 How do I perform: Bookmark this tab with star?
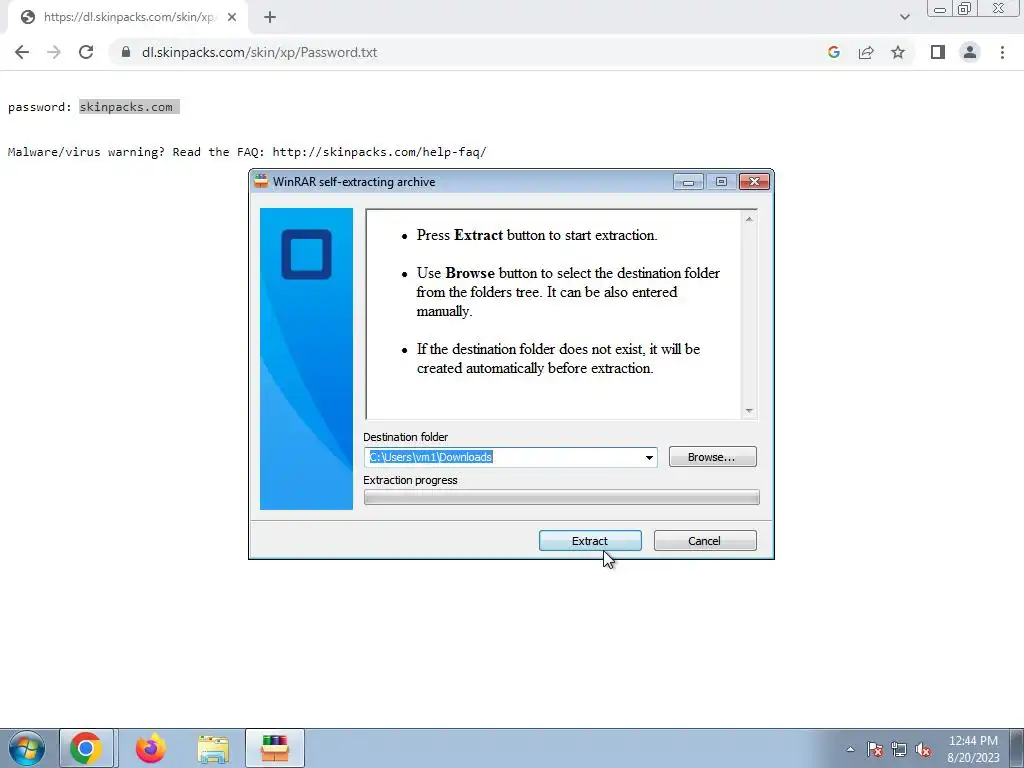coord(898,52)
